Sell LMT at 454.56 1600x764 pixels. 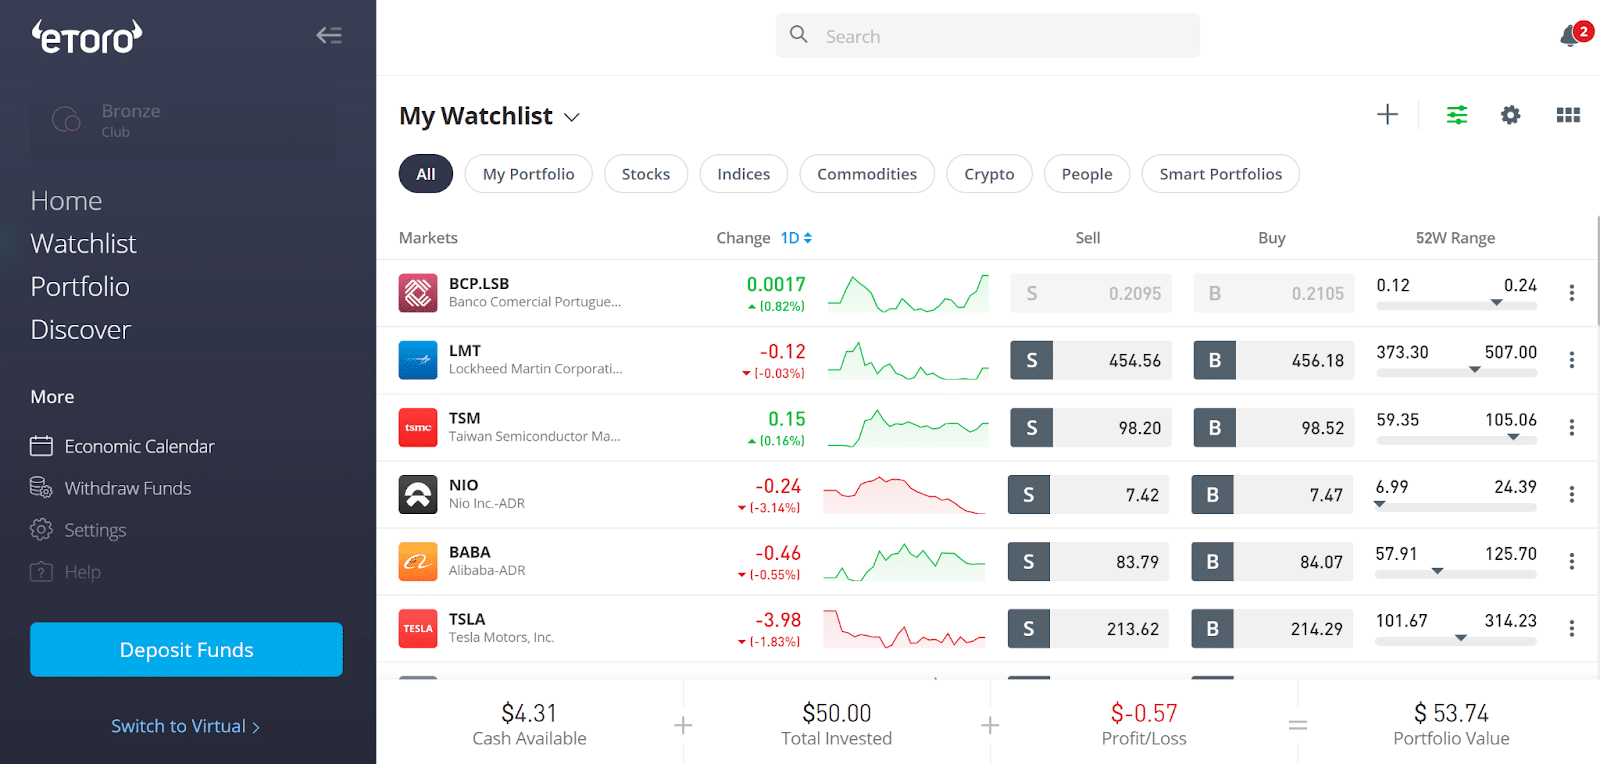coord(1091,360)
